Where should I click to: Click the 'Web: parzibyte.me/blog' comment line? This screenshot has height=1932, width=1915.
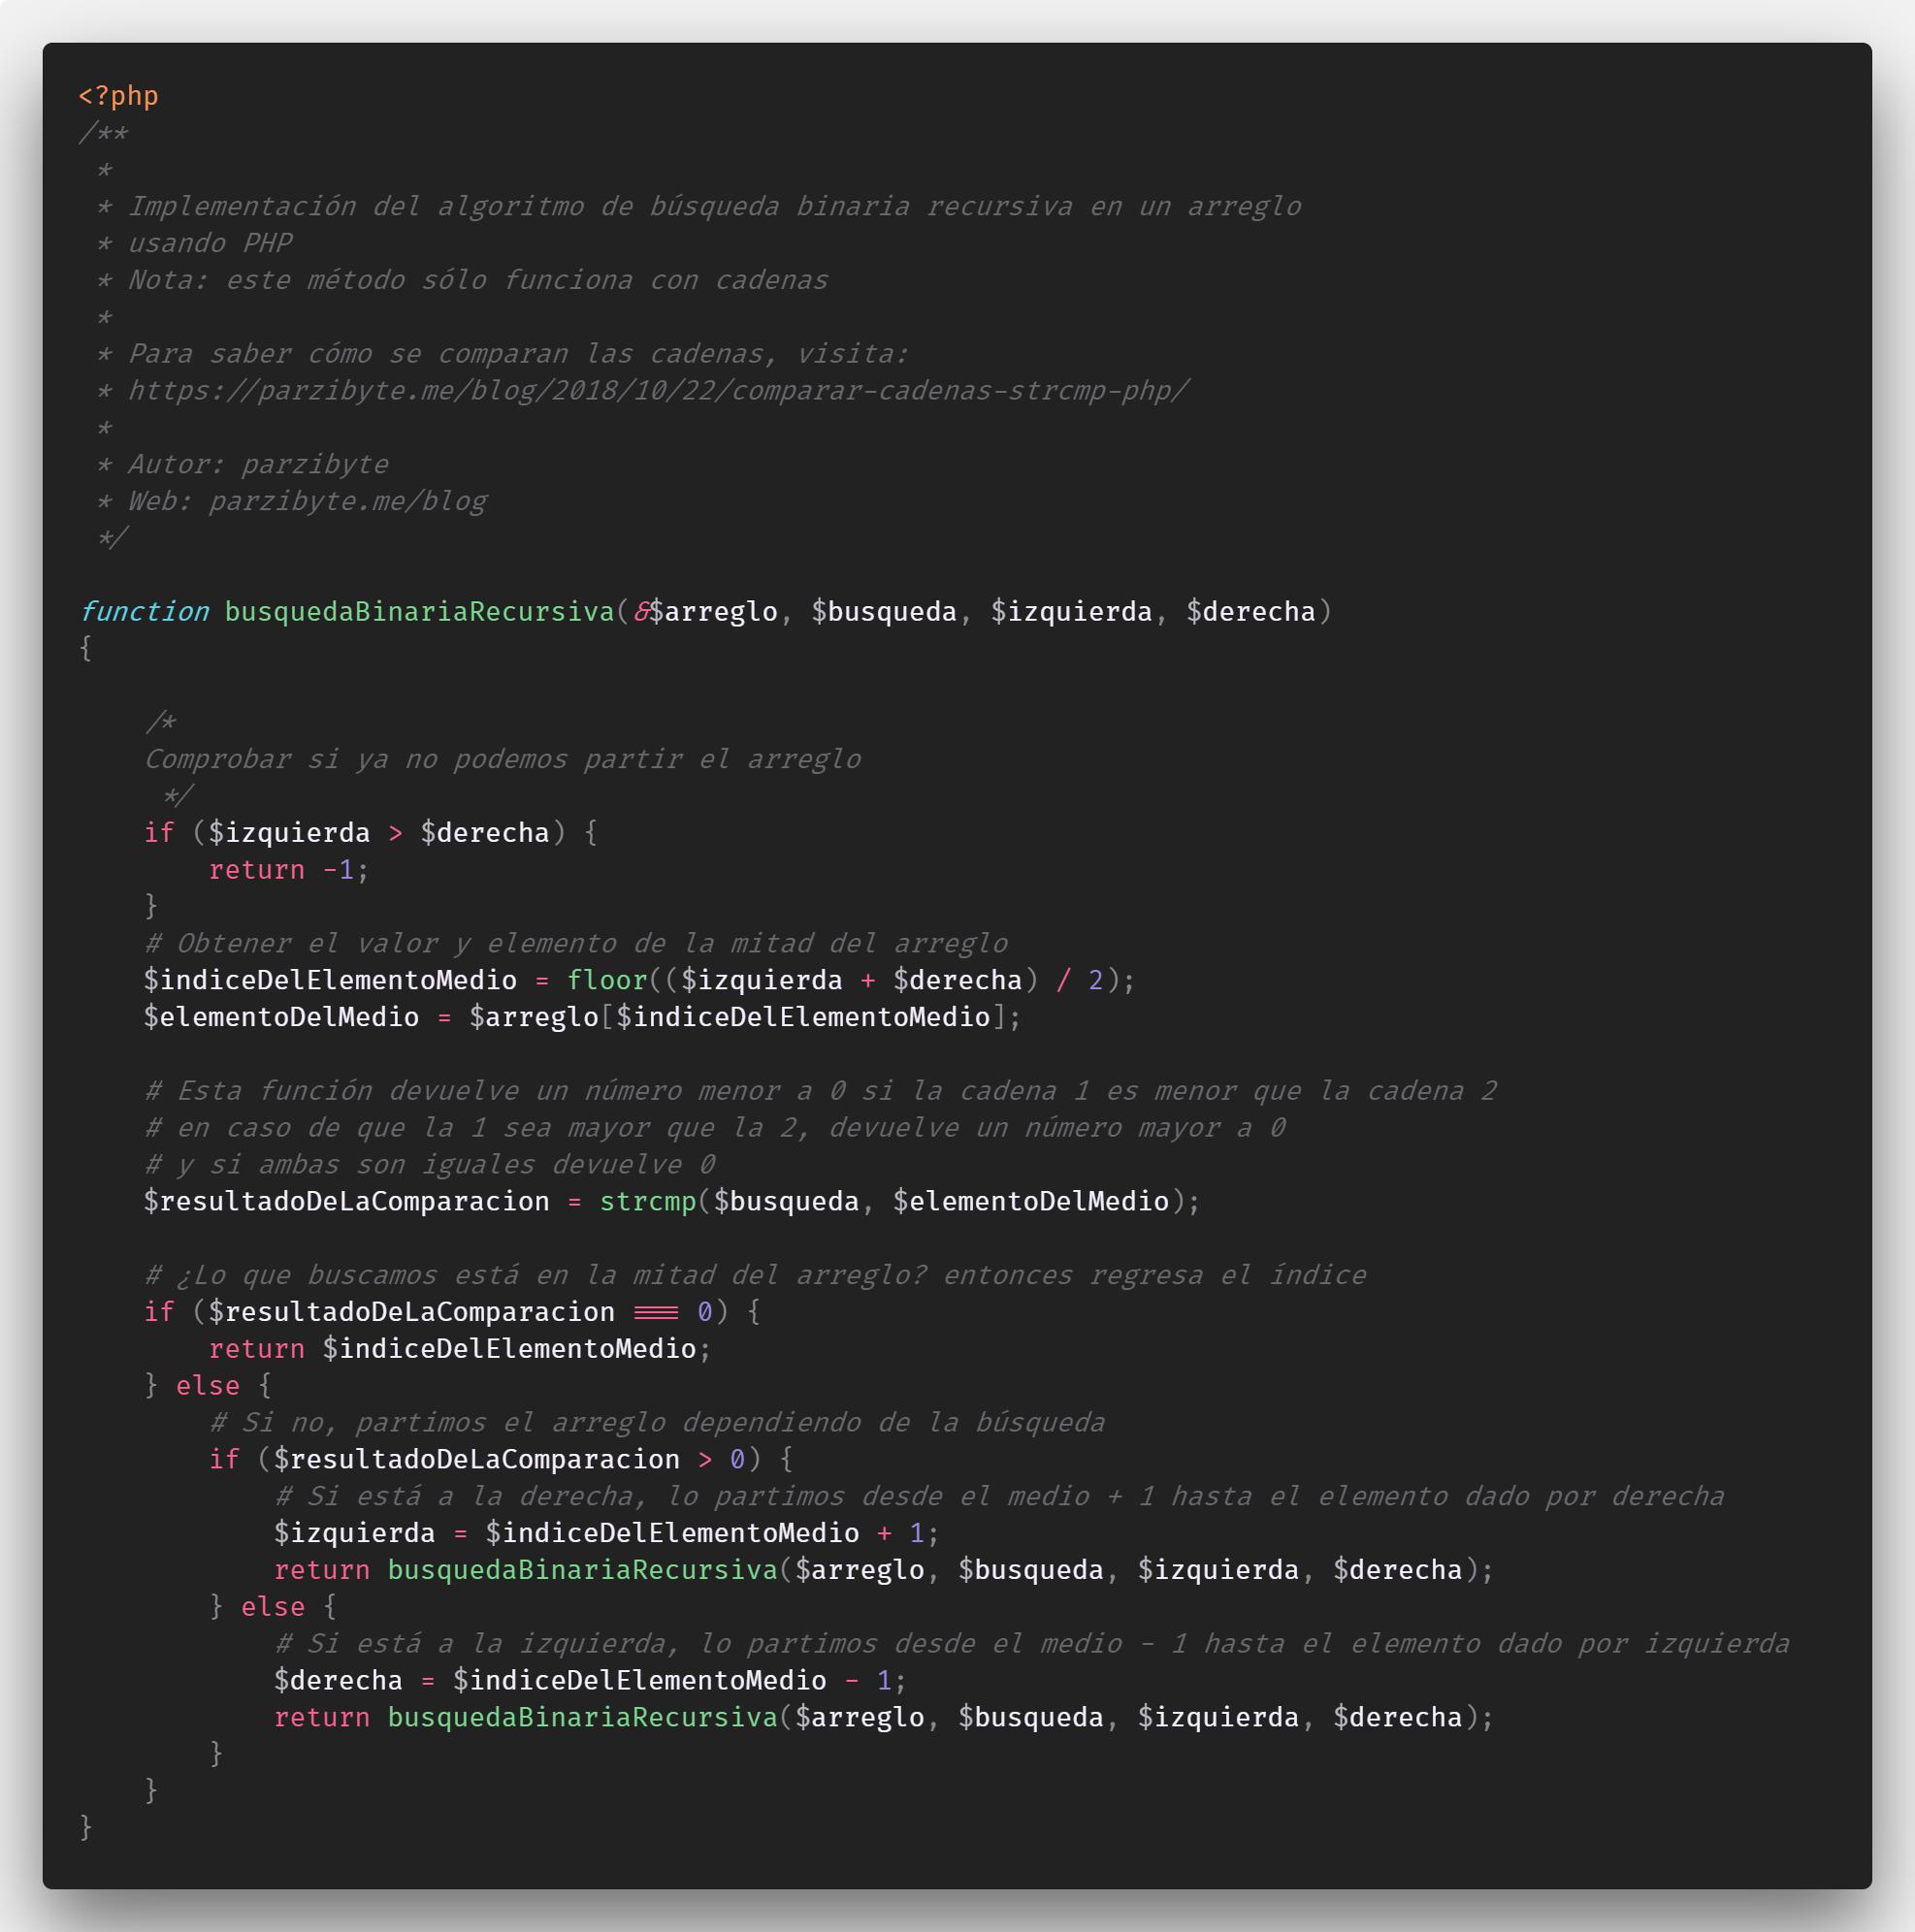[x=307, y=501]
